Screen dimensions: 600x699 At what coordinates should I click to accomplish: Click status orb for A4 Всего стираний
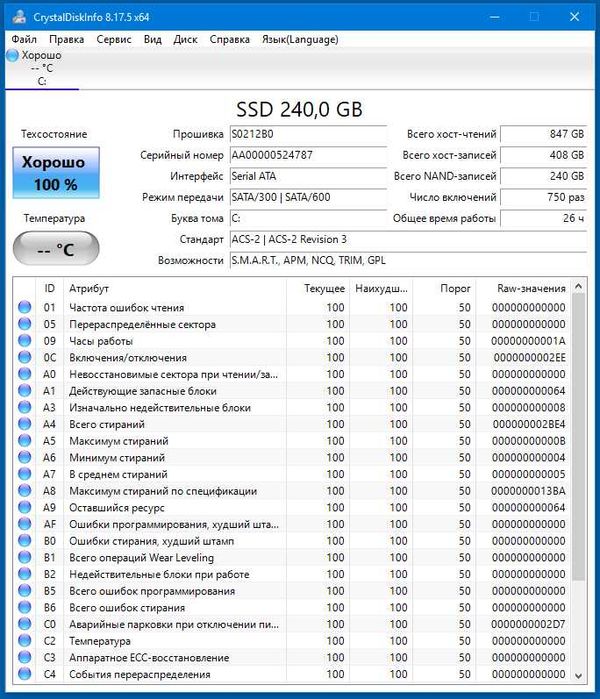[25, 424]
